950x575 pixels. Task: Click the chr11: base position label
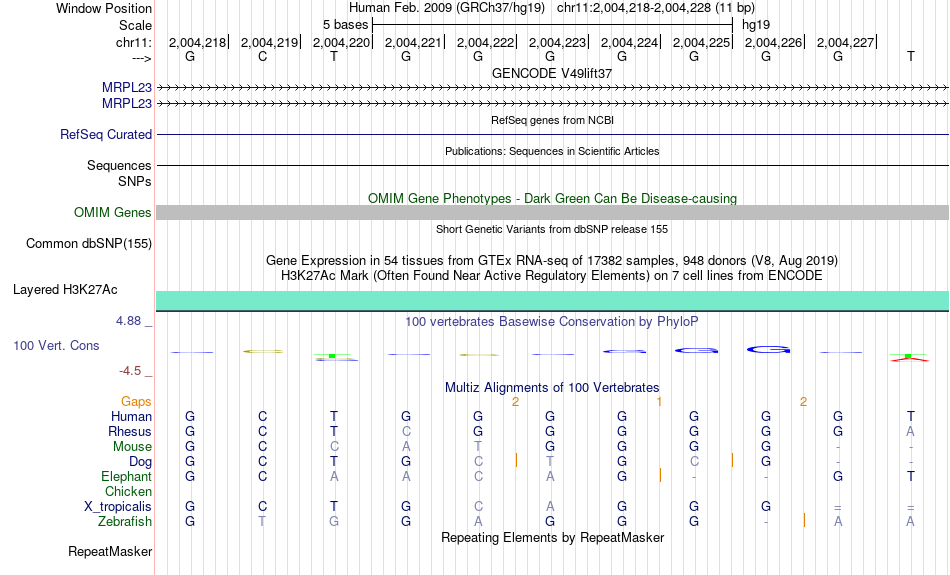(x=134, y=42)
